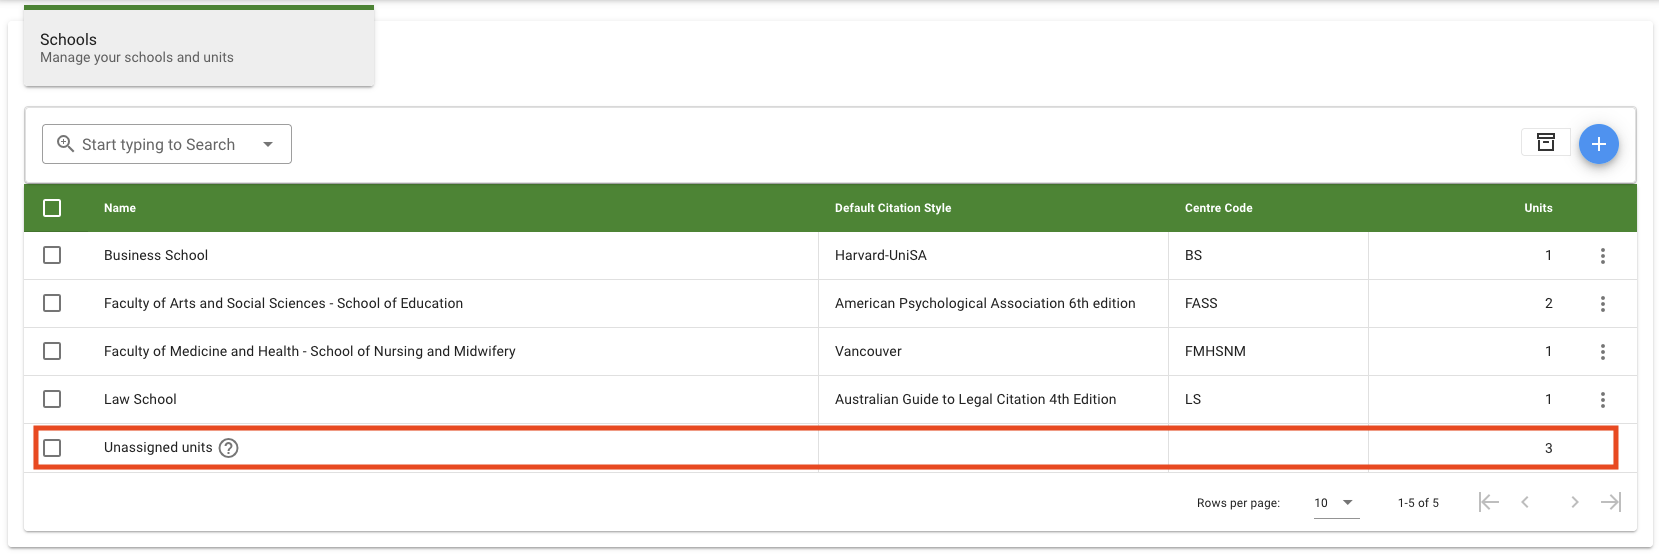Viewport: 1659px width, 555px height.
Task: Check the Business School row checkbox
Action: tap(52, 256)
